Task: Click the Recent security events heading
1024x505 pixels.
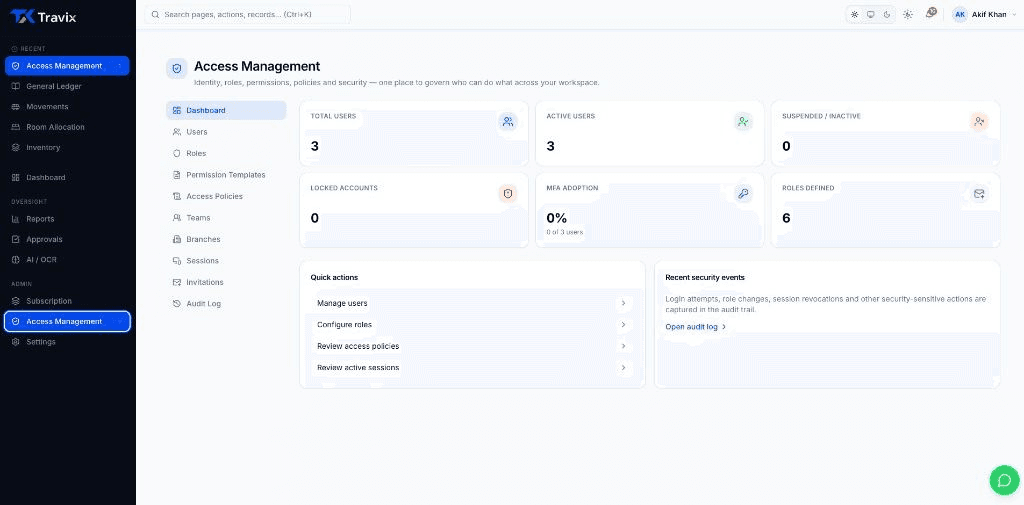Action: (x=705, y=278)
